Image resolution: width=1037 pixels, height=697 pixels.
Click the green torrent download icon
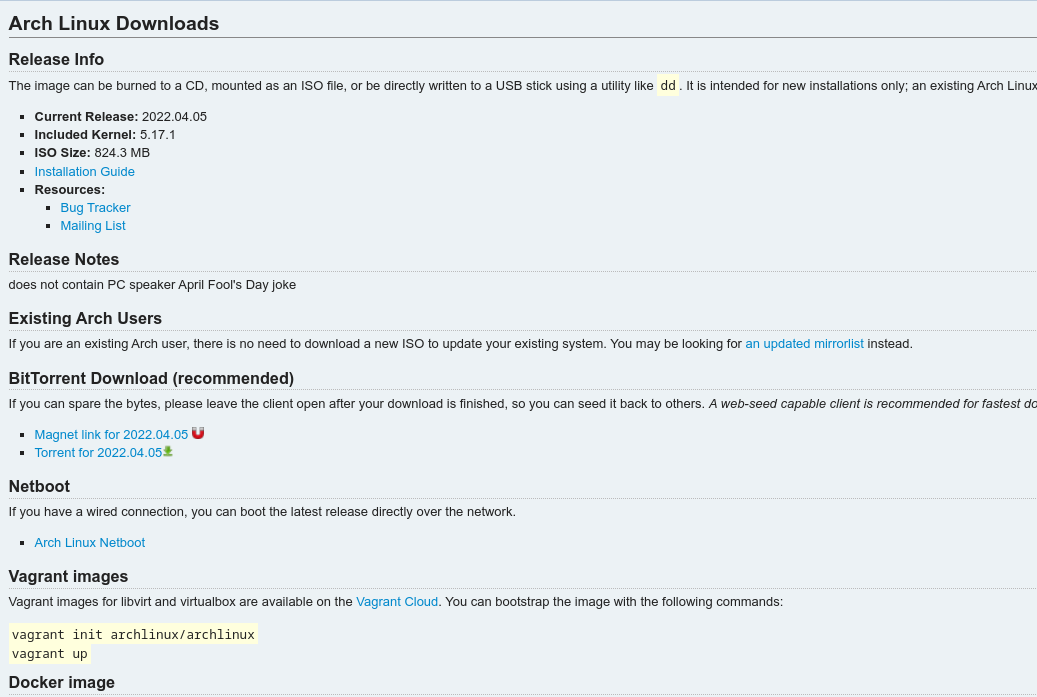(168, 451)
